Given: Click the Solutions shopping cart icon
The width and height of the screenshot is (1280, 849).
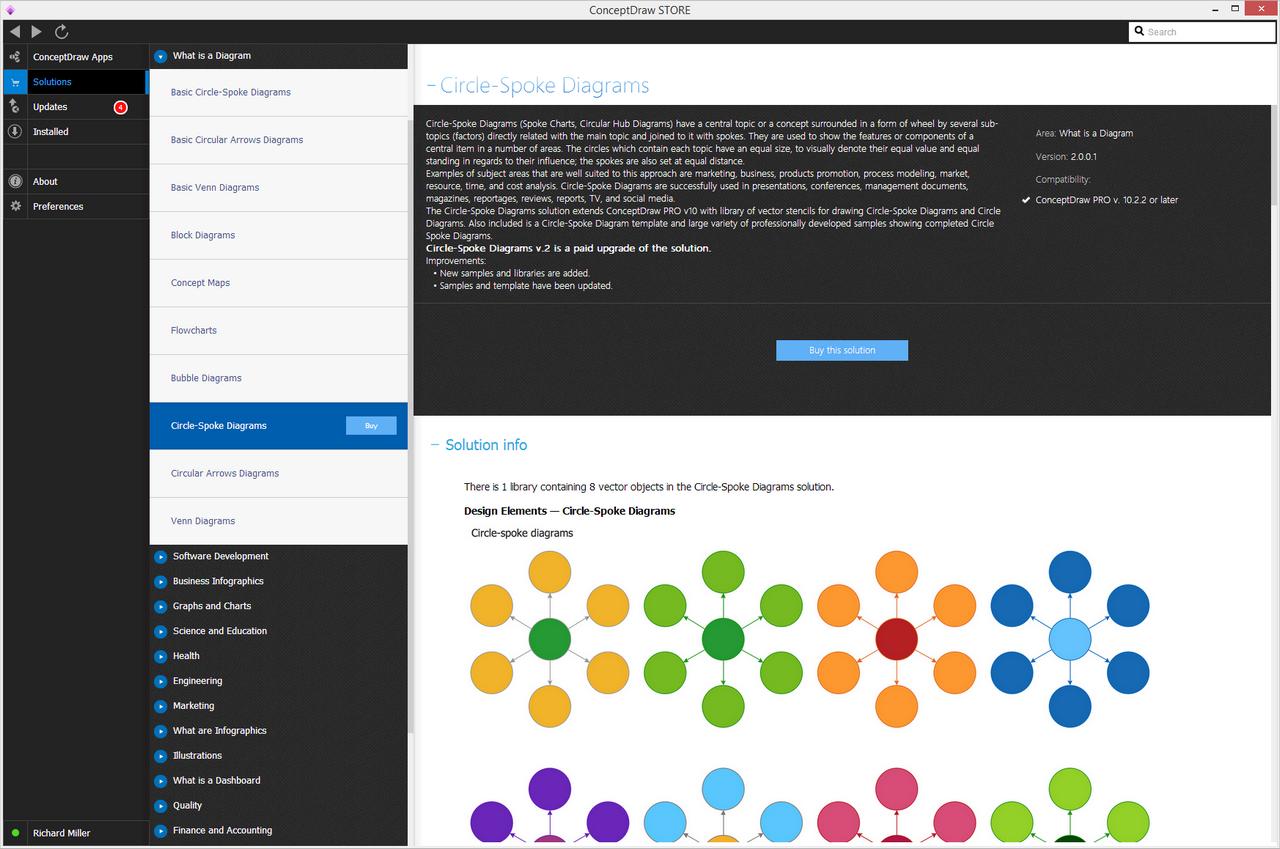Looking at the screenshot, I should pos(15,82).
